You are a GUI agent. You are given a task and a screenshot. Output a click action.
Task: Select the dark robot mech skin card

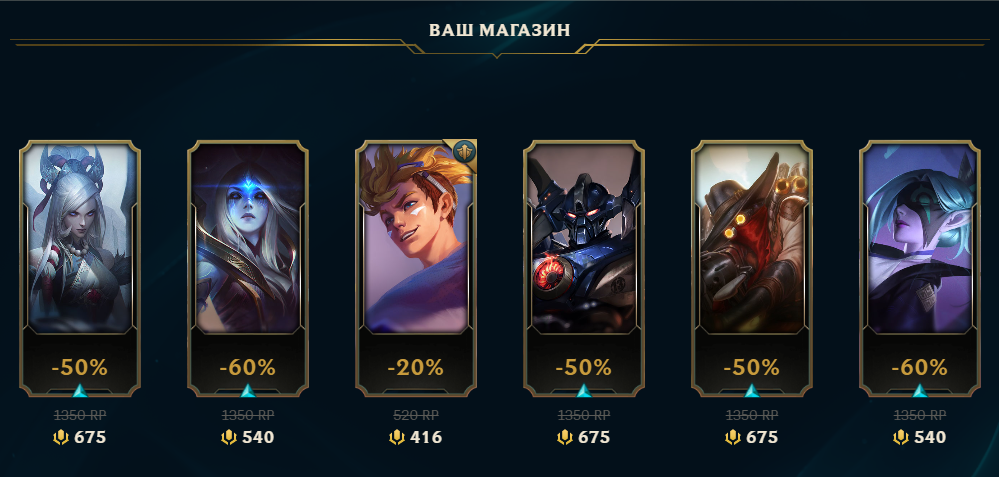584,268
